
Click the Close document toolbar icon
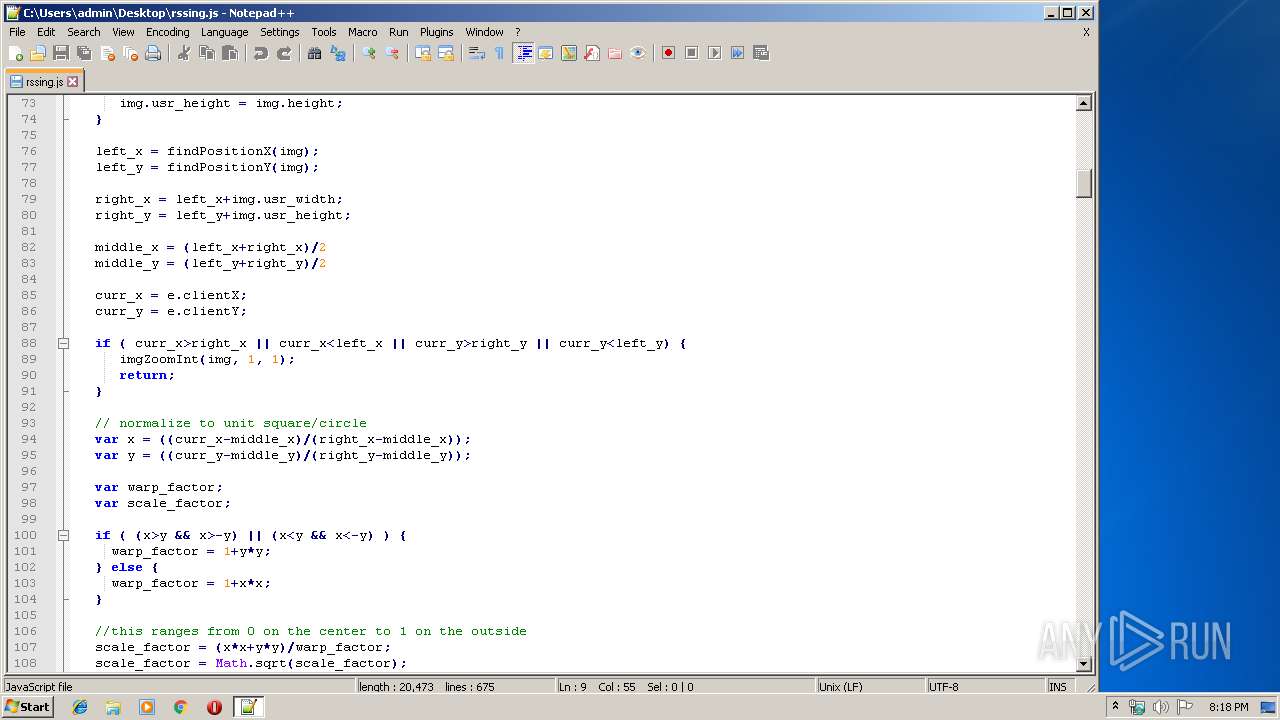[x=107, y=53]
